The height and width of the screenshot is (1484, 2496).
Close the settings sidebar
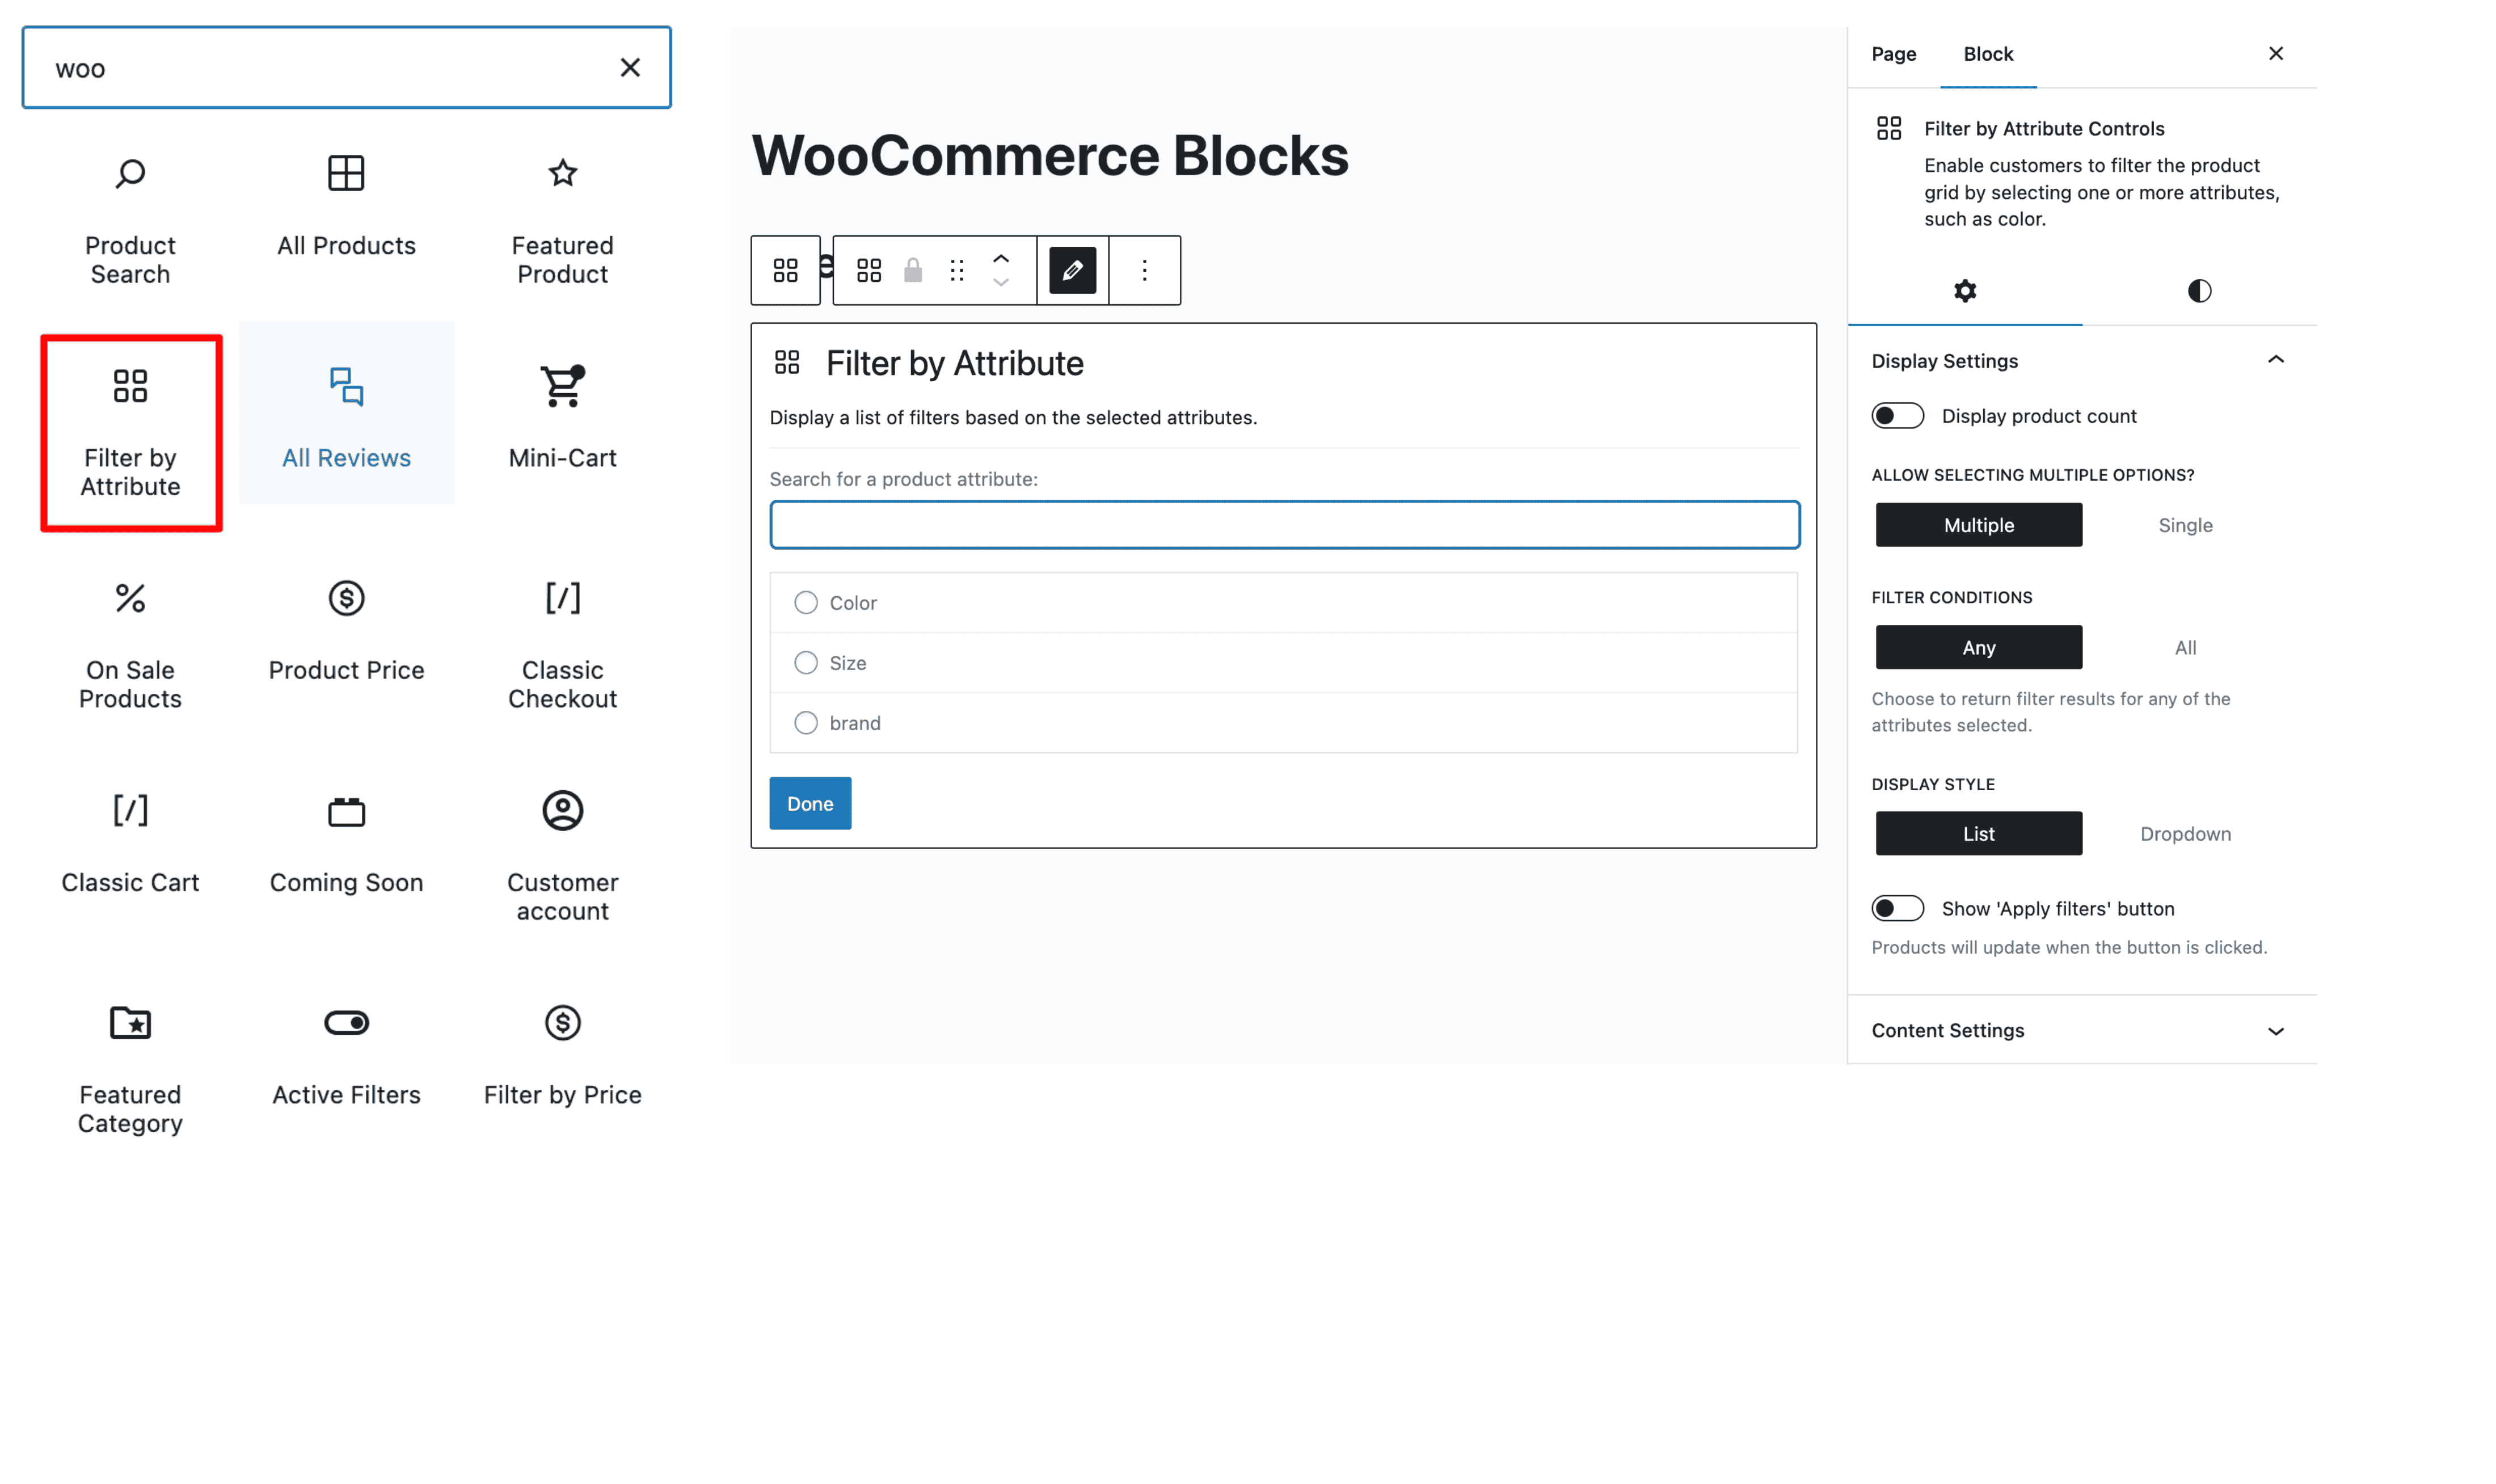coord(2275,53)
